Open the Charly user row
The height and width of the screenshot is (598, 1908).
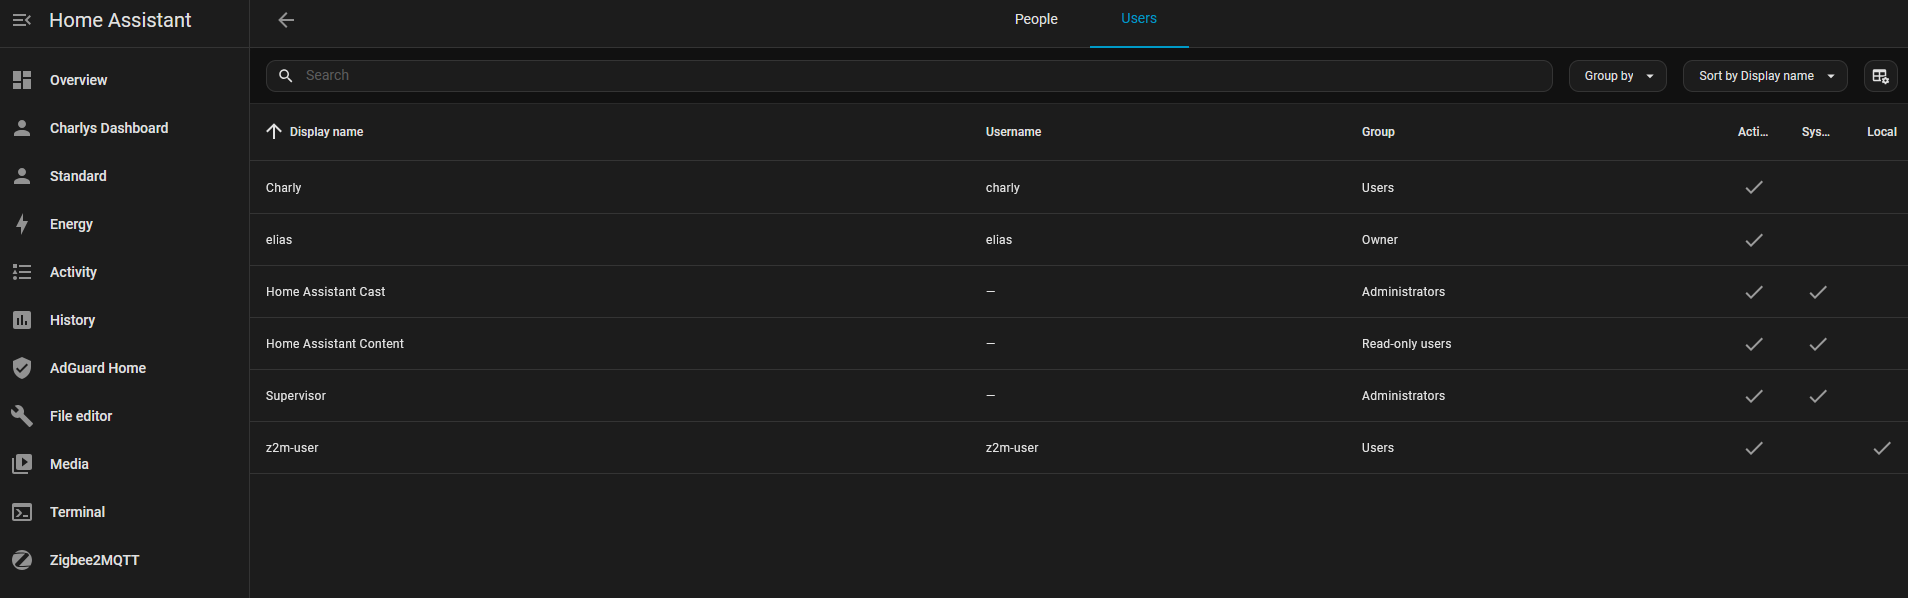click(1079, 187)
